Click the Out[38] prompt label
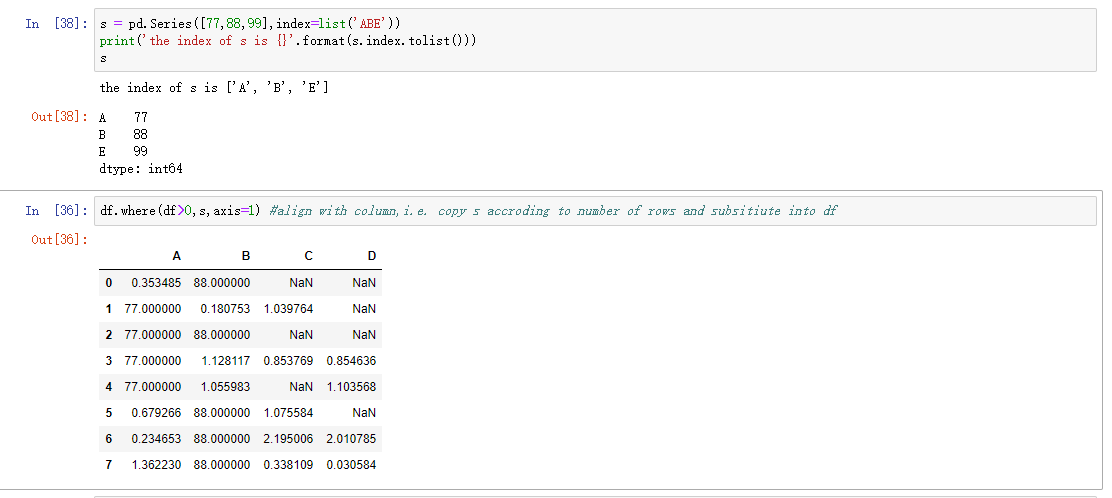The image size is (1112, 498). pyautogui.click(x=60, y=117)
